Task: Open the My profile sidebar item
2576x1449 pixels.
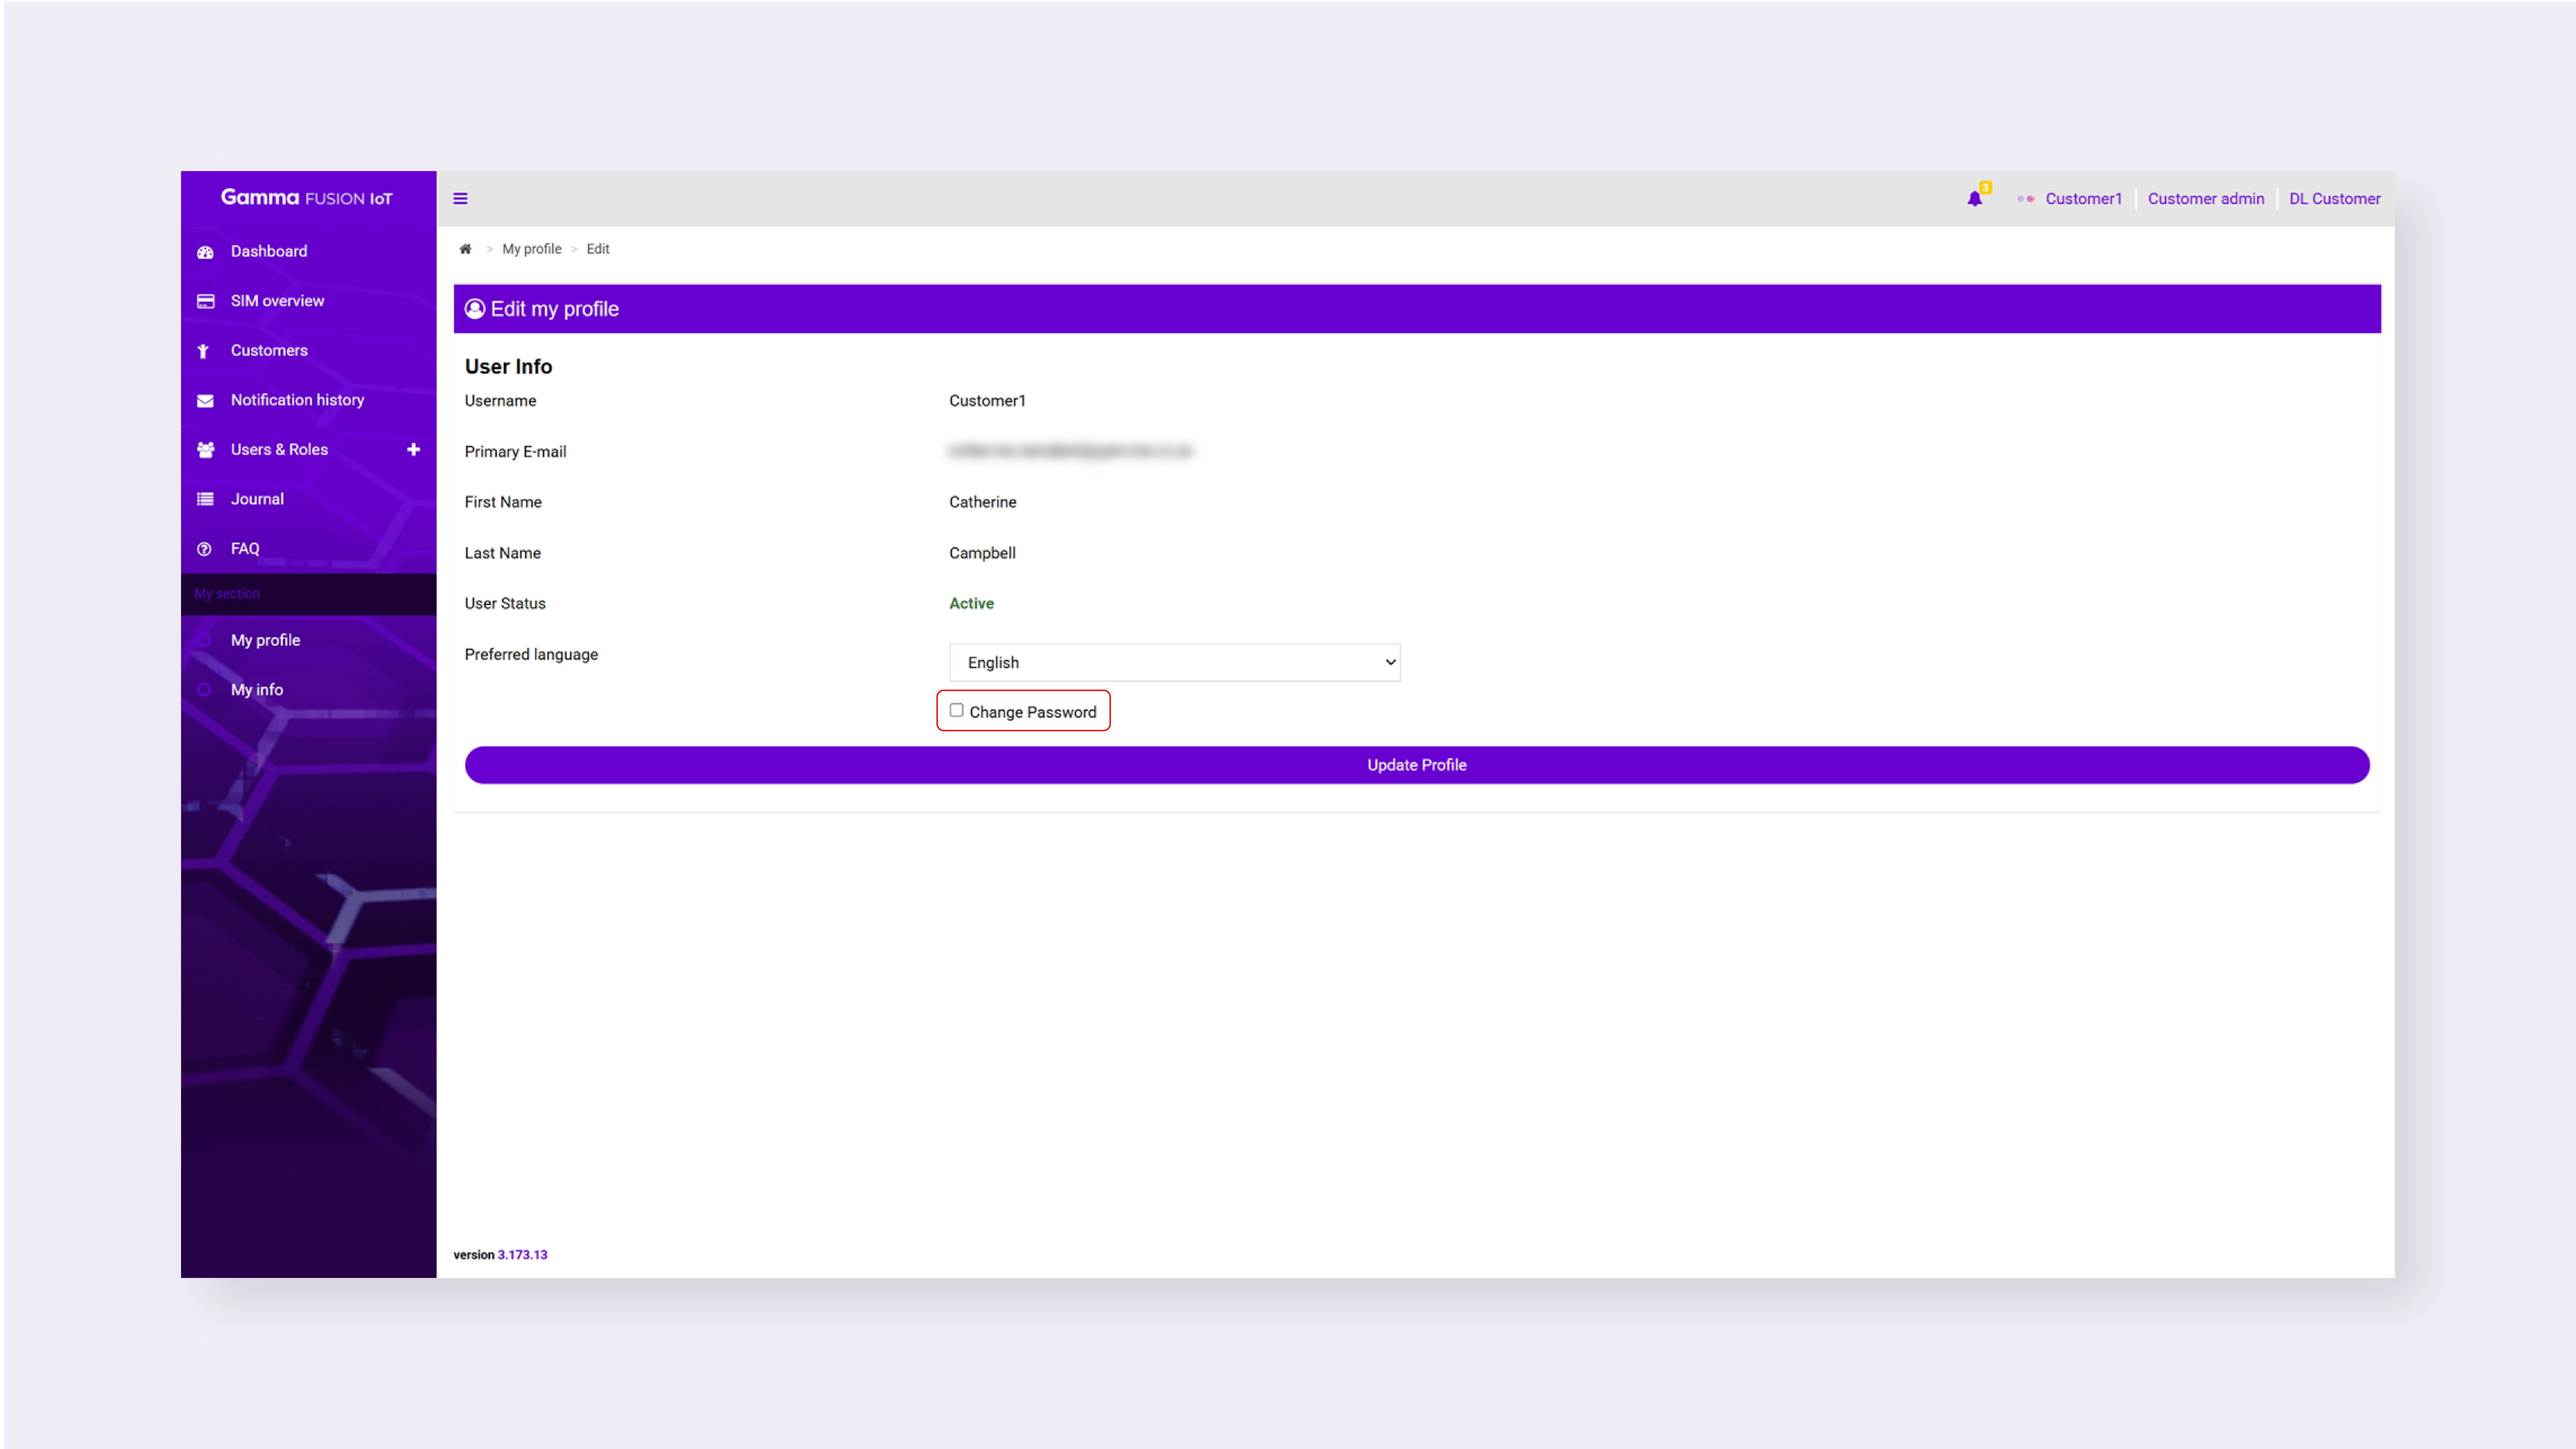Action: tap(265, 640)
